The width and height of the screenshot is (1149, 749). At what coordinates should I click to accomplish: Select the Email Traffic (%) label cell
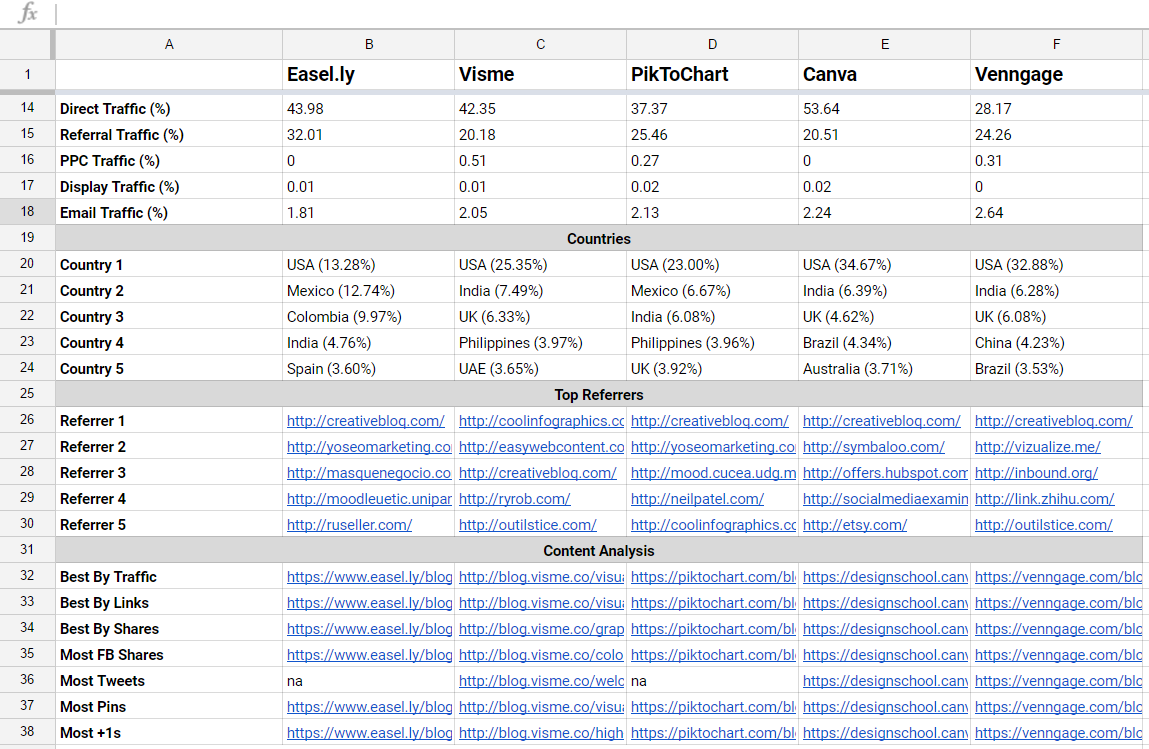[x=169, y=213]
